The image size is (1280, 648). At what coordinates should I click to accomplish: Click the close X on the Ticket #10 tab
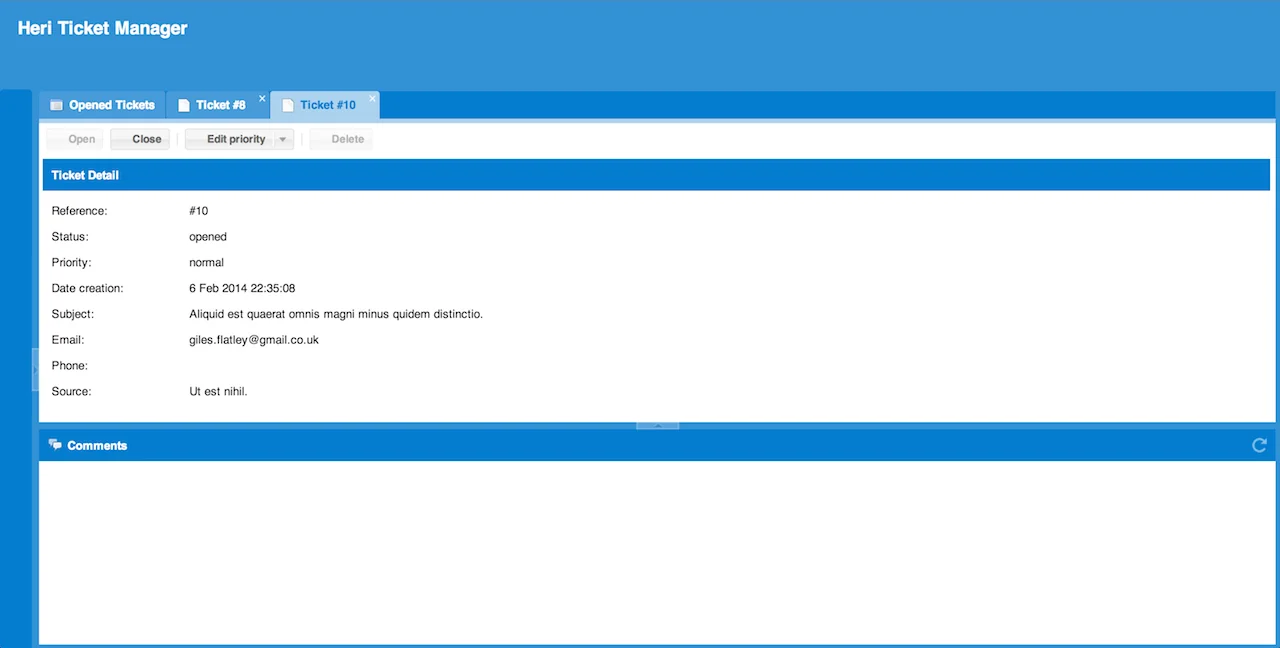point(372,99)
